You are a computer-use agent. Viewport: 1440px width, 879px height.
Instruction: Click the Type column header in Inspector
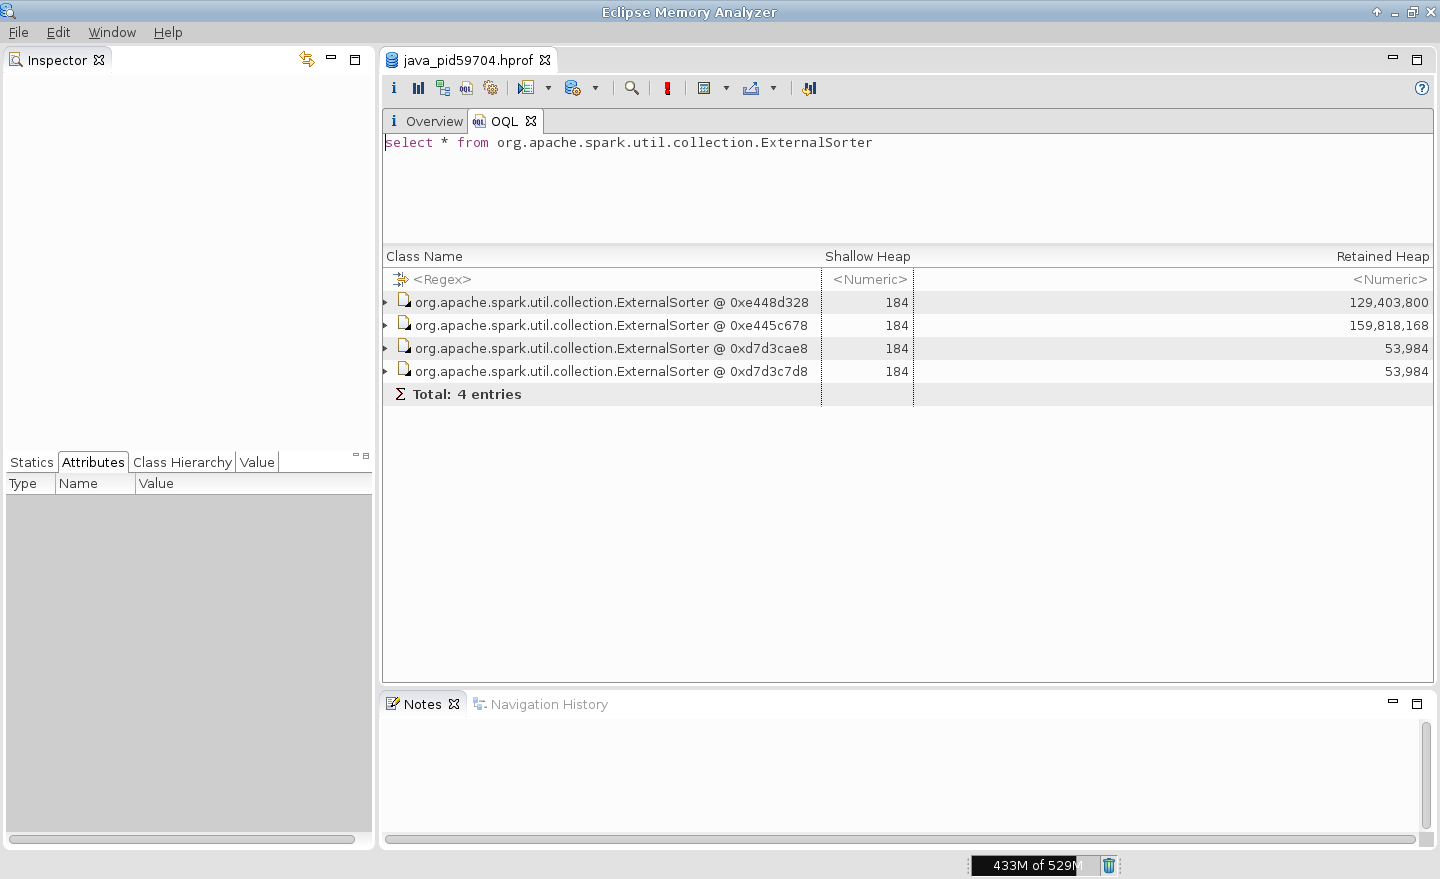(30, 483)
